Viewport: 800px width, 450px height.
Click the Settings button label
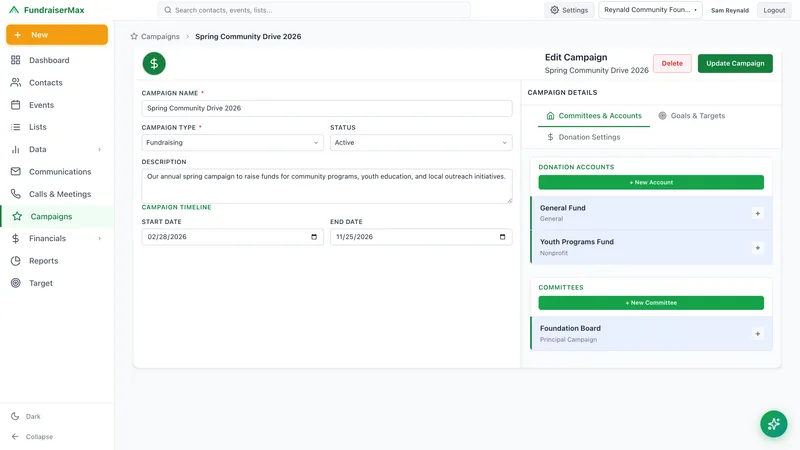pos(575,10)
